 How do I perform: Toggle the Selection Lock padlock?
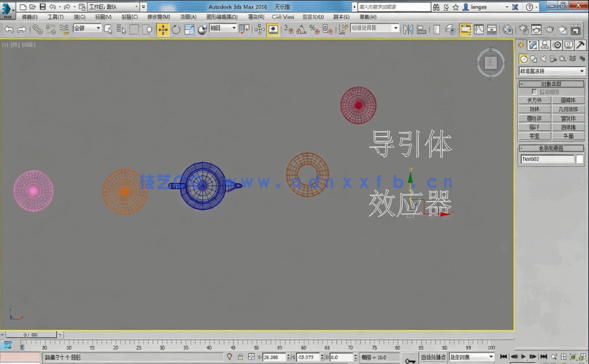[240, 357]
